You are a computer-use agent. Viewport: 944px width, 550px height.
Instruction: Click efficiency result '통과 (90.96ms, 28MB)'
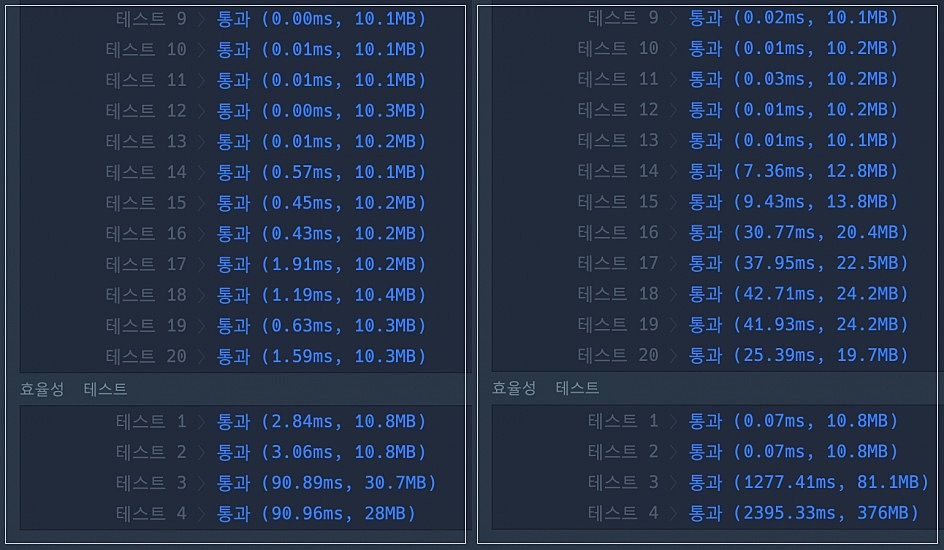tap(316, 513)
